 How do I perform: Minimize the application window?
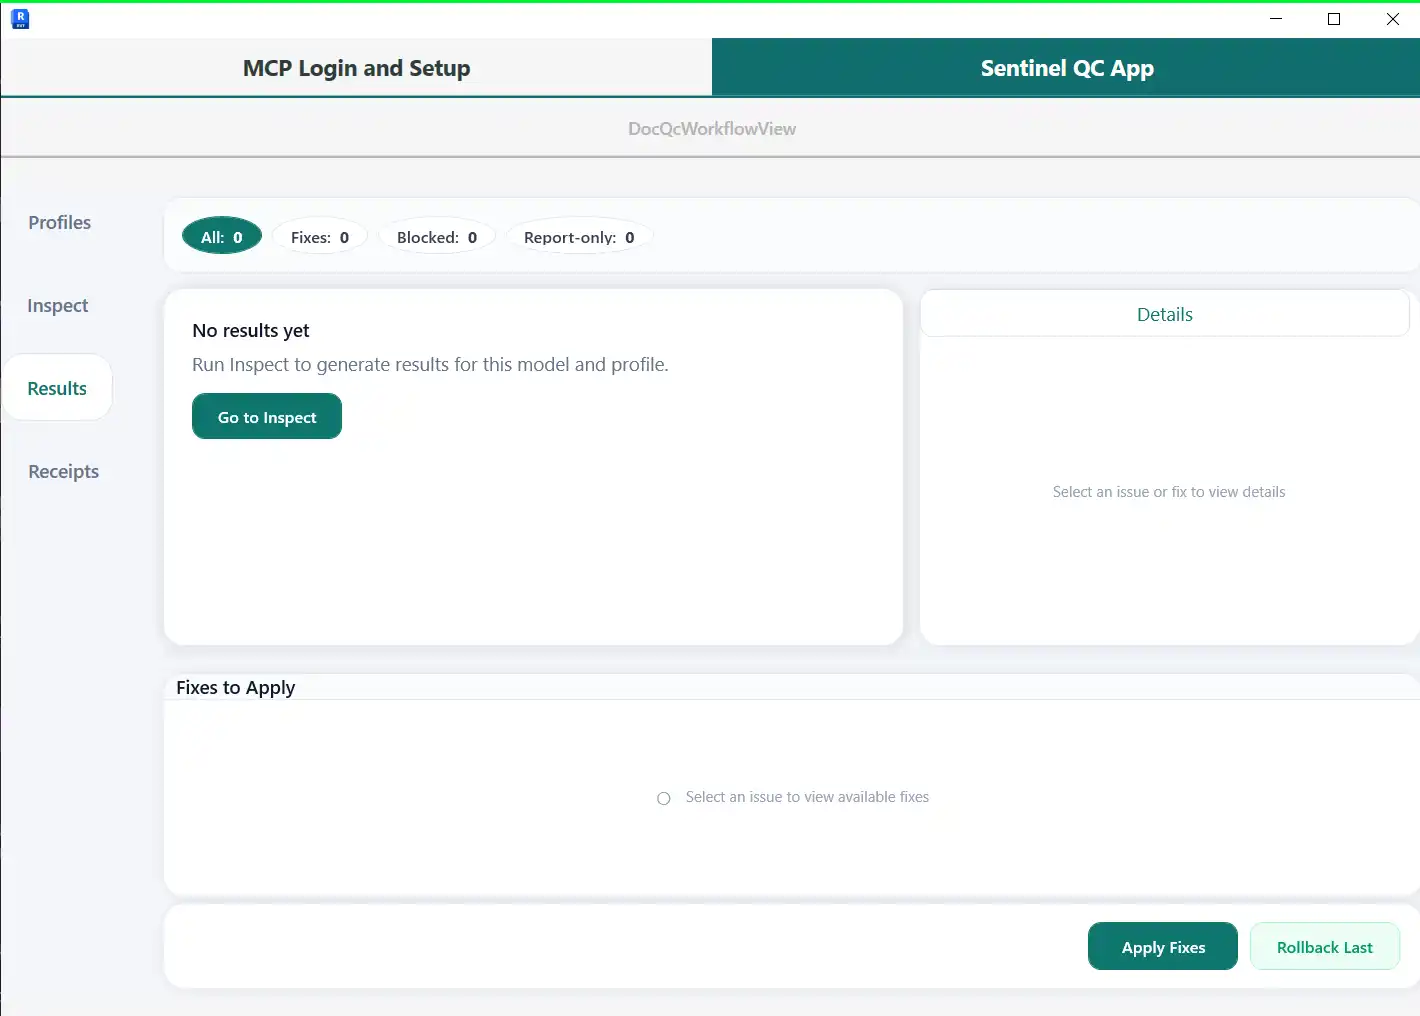pyautogui.click(x=1276, y=19)
